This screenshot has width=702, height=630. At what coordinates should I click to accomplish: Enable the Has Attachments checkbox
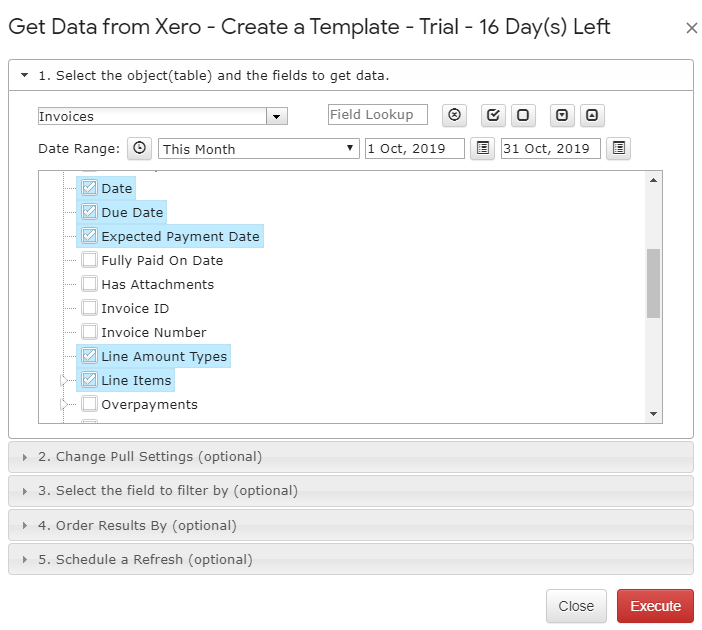click(90, 284)
